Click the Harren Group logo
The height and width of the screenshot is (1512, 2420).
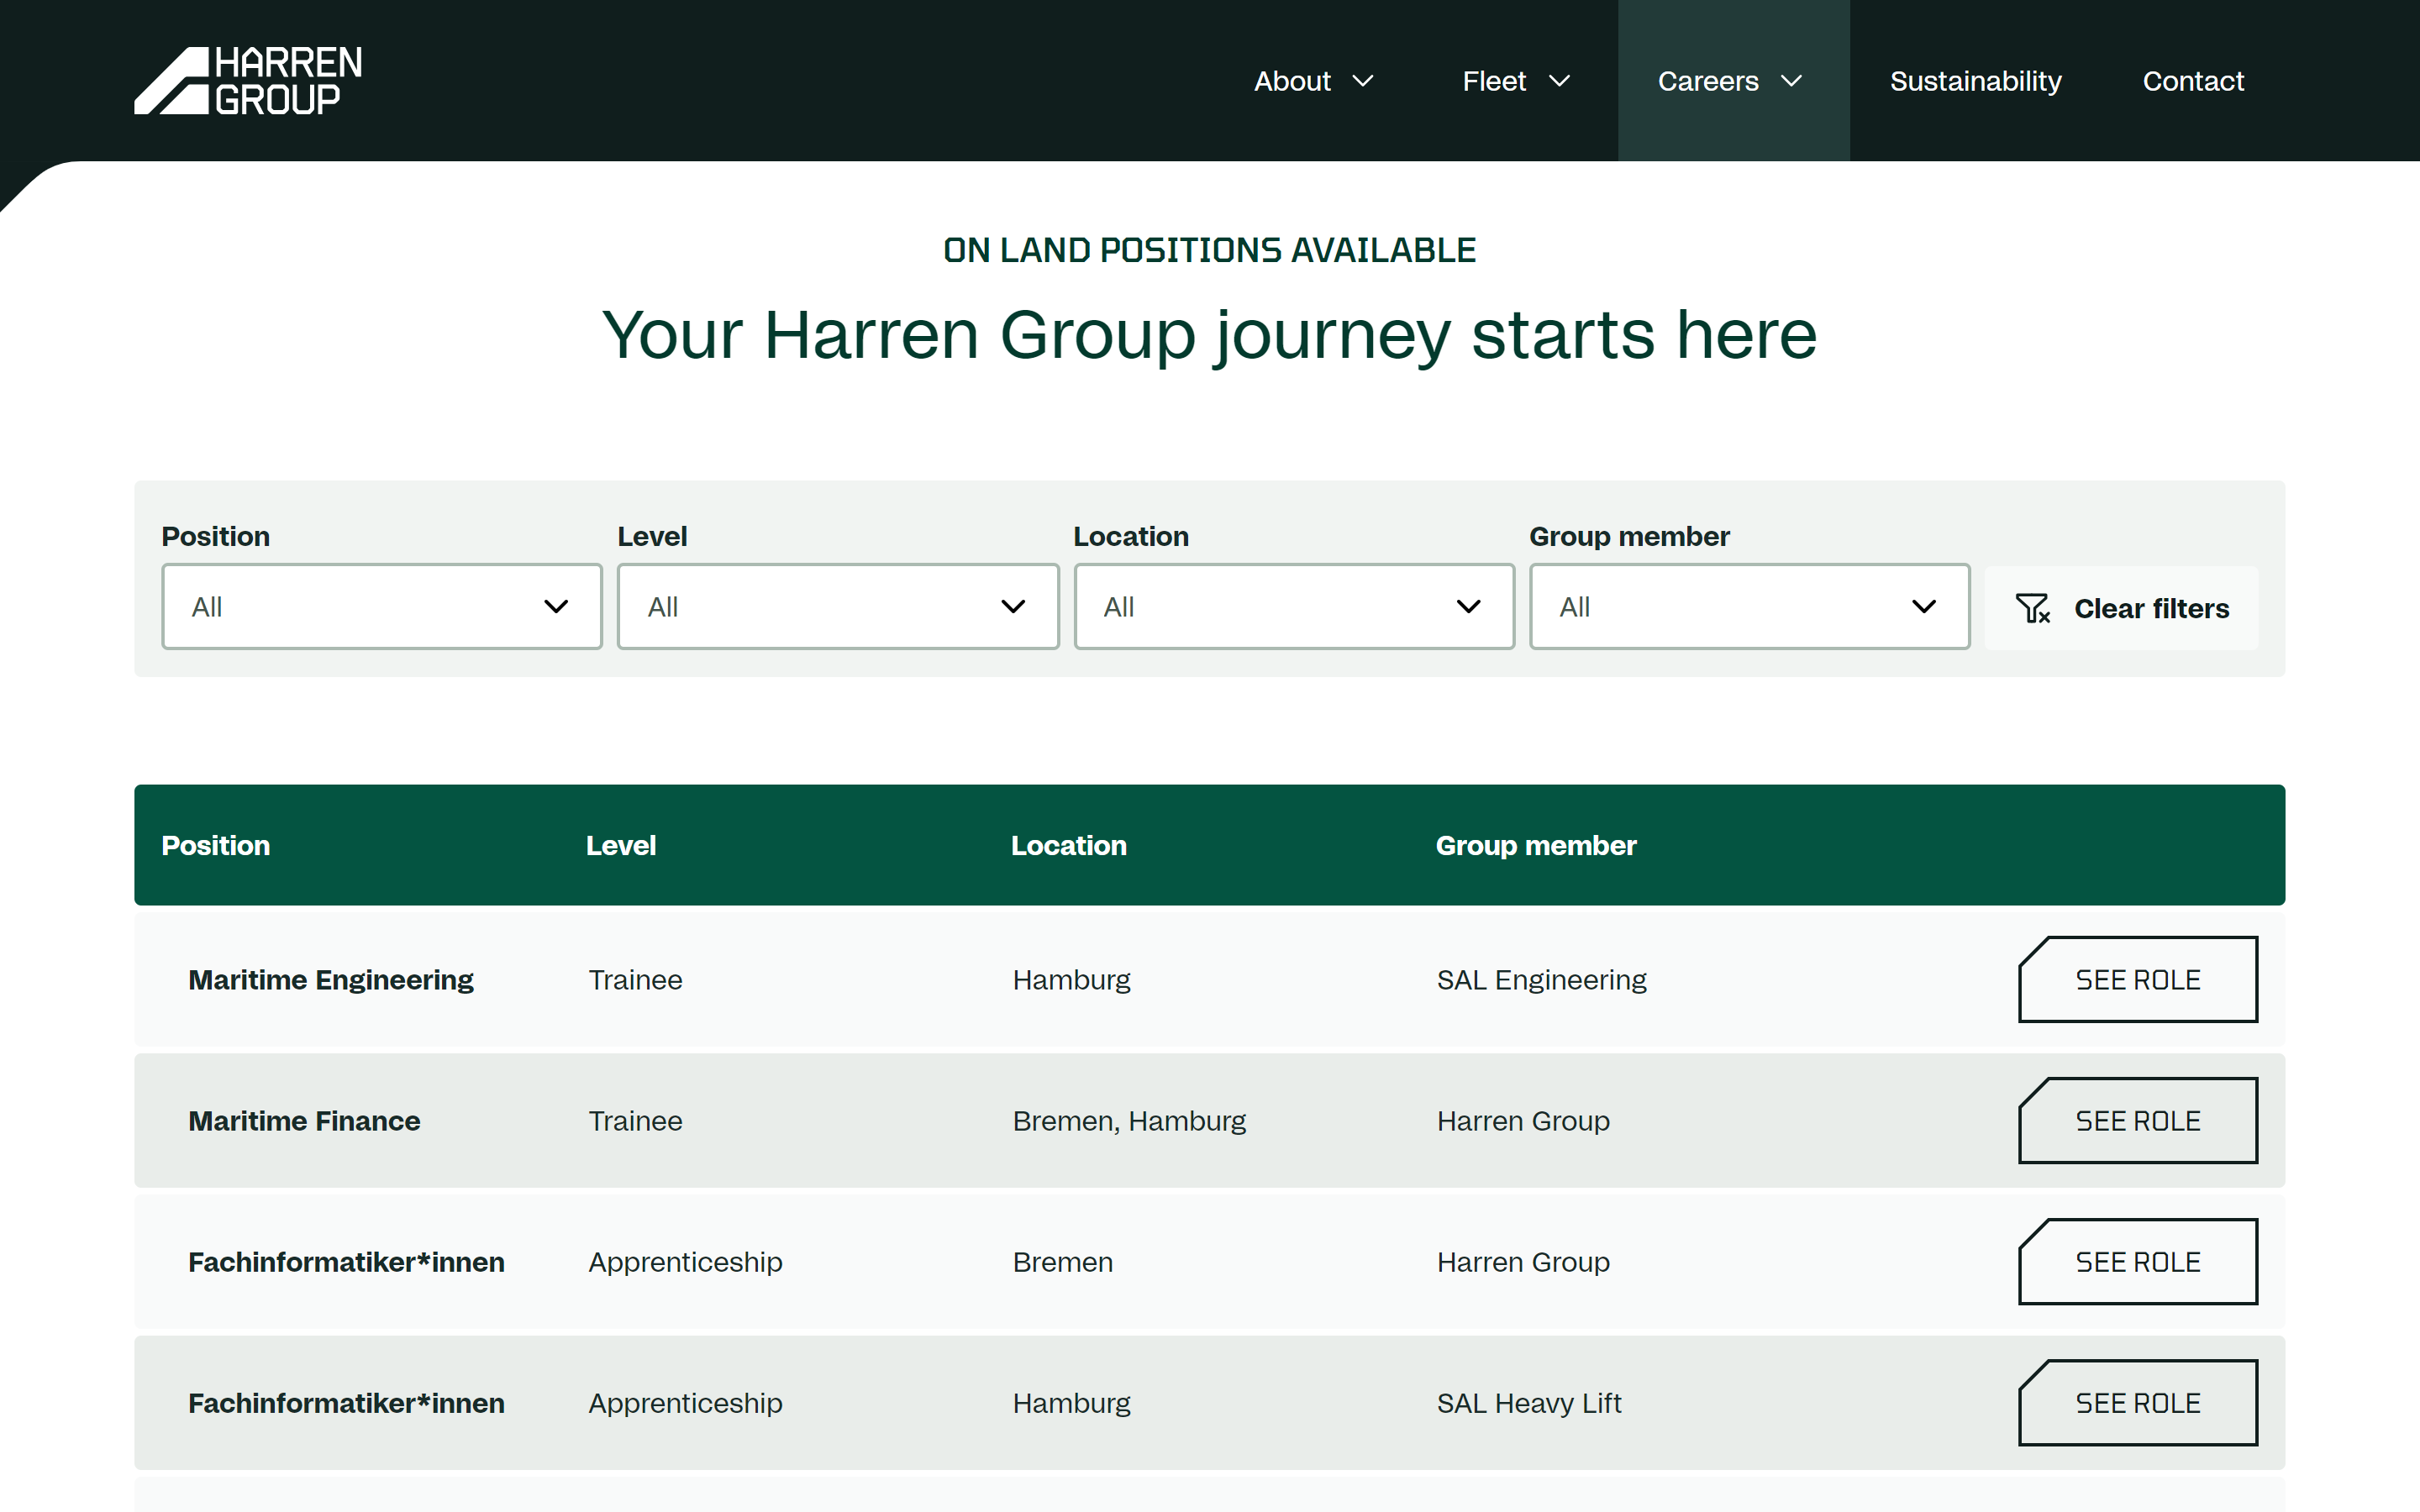point(248,80)
